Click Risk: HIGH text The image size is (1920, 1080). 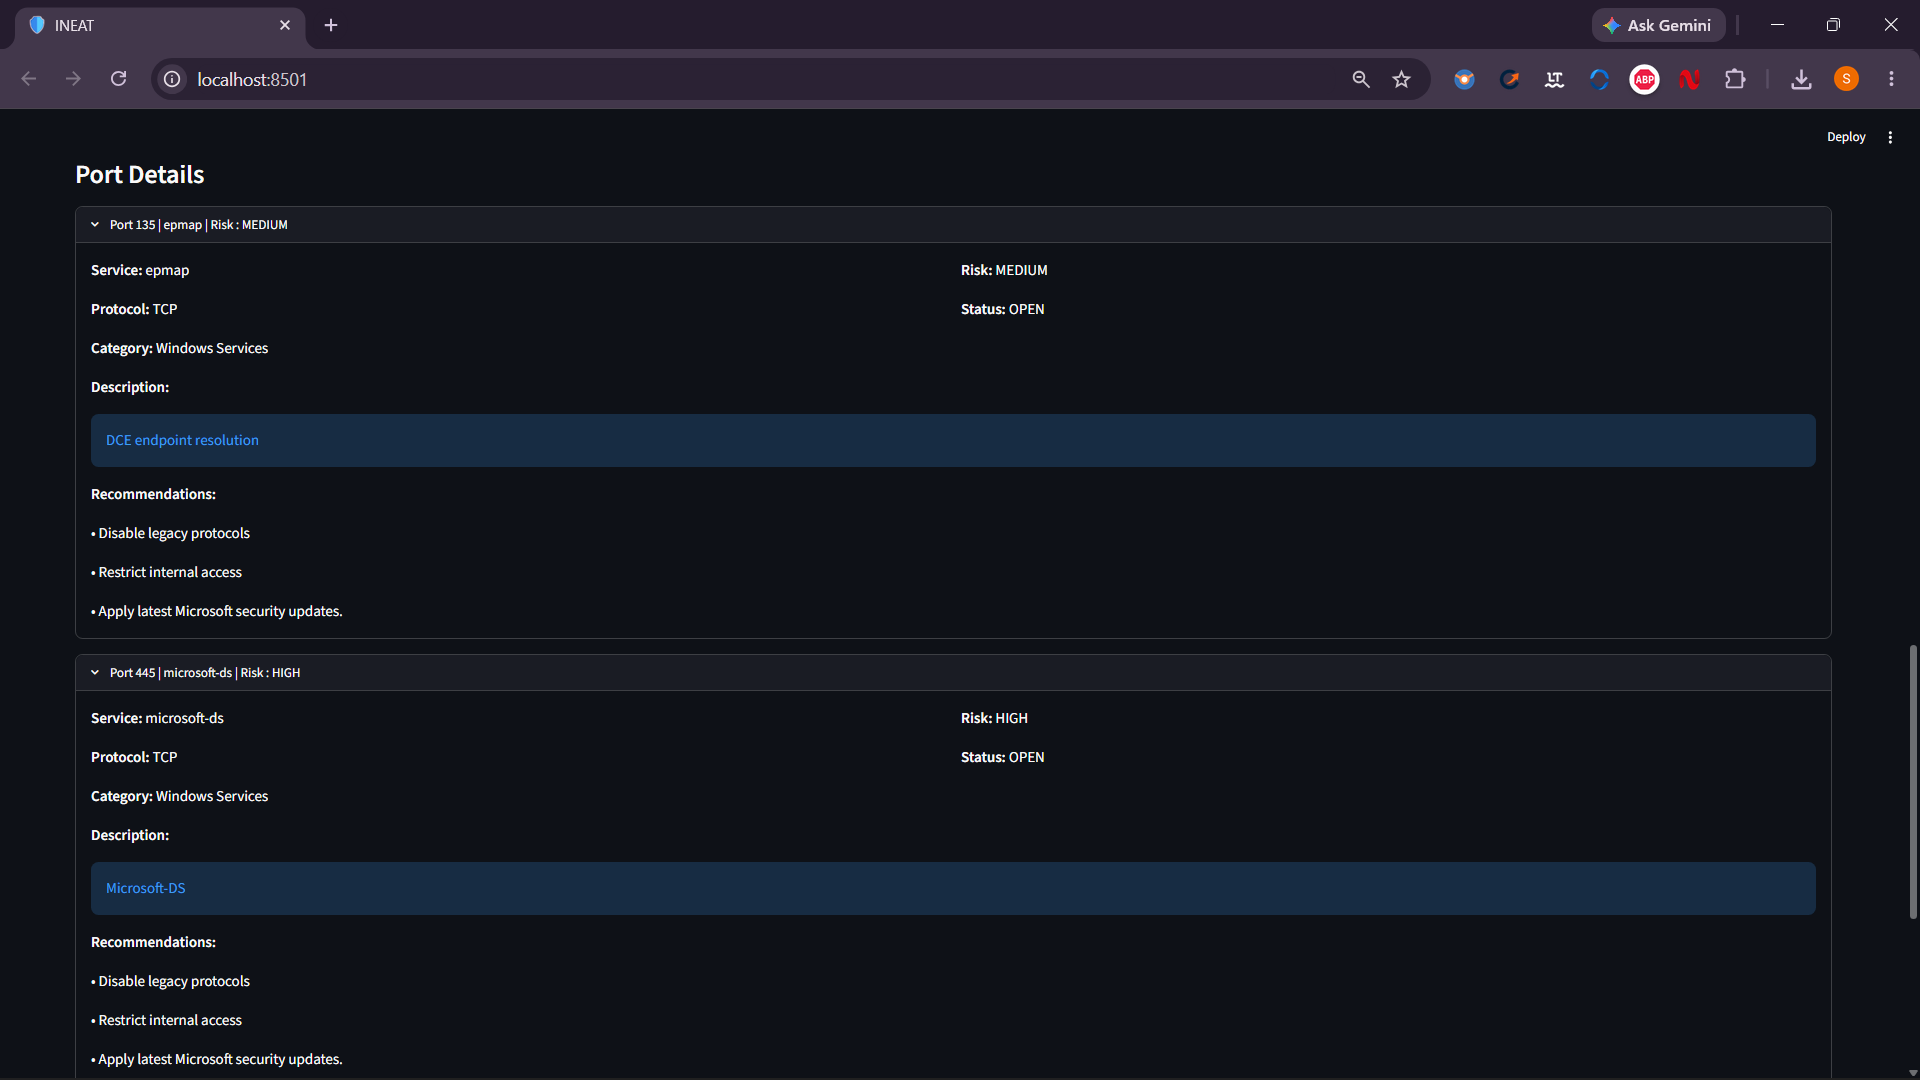tap(994, 718)
